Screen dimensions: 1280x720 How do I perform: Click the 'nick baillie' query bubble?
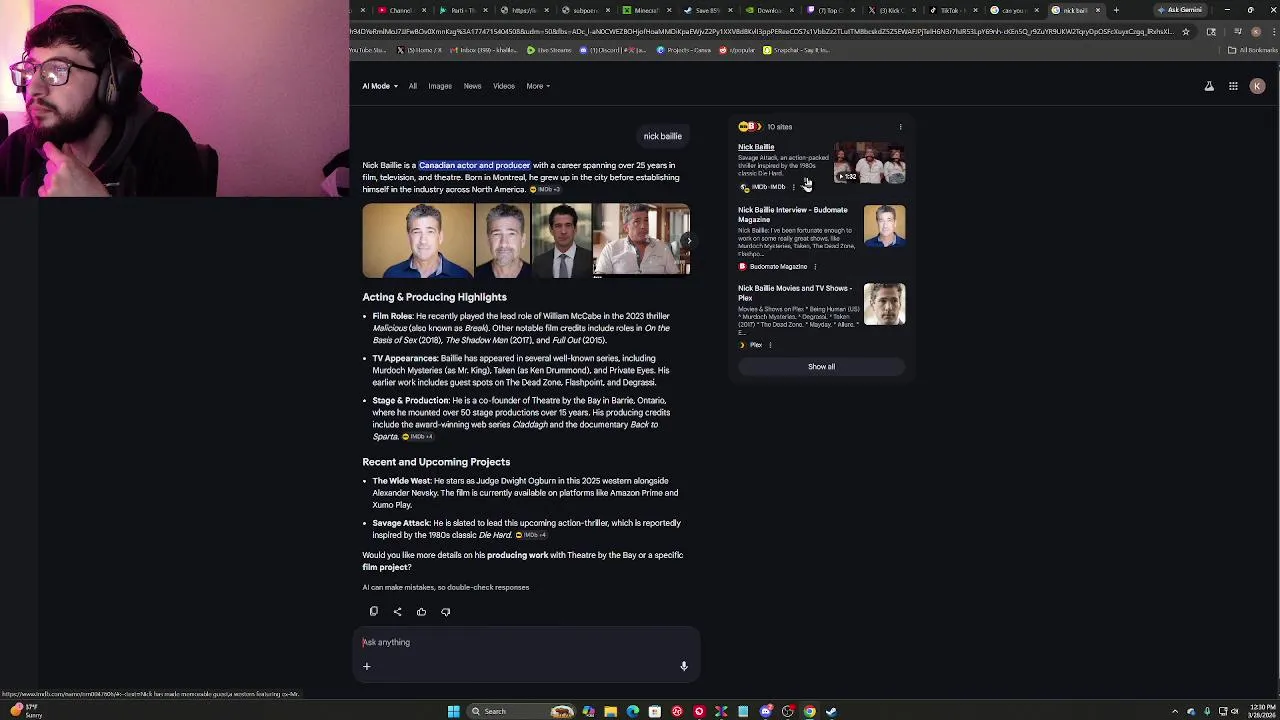[x=662, y=136]
